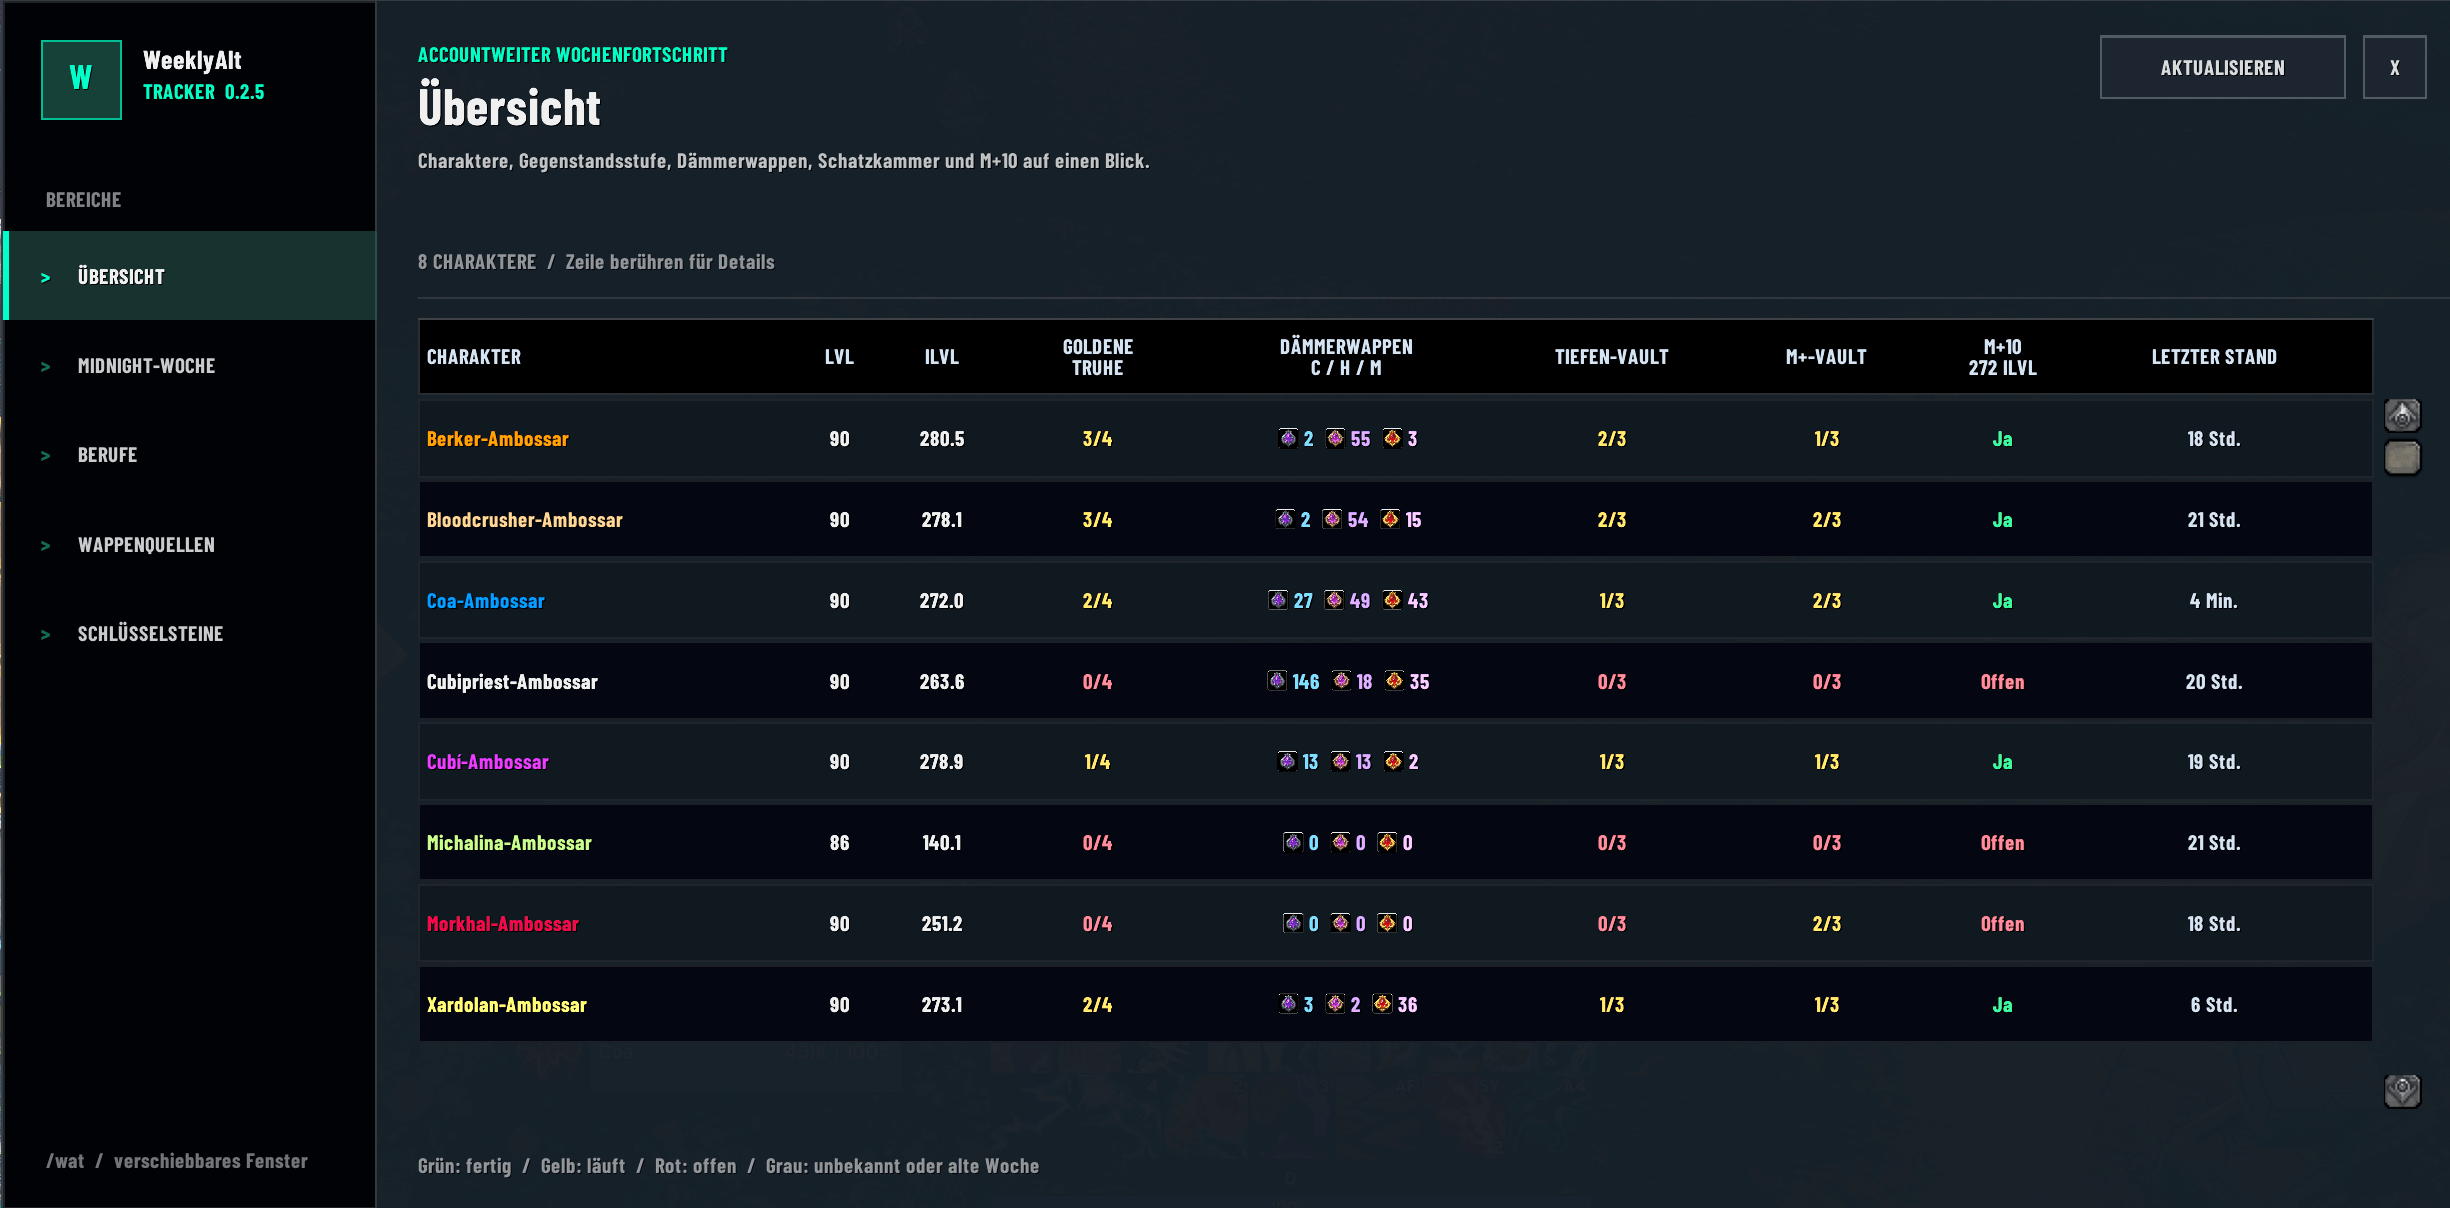Select the Übersicht sidebar entry
This screenshot has width=2450, height=1208.
click(x=190, y=276)
